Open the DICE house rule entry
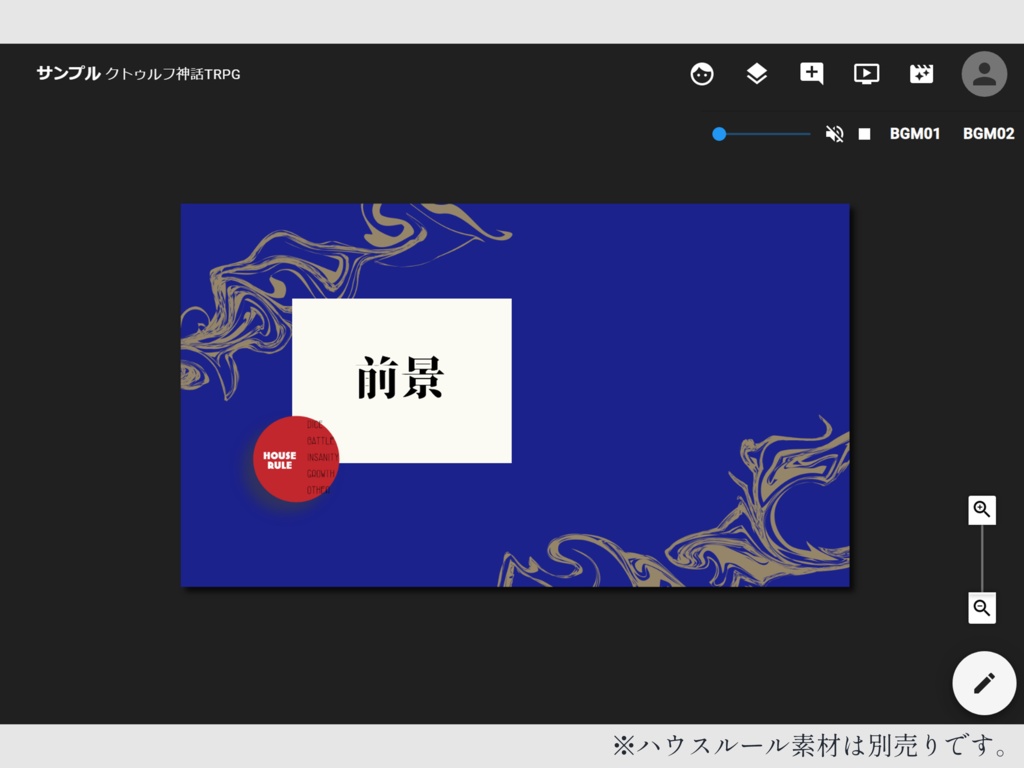Screen dimensions: 1024x768 click(313, 424)
